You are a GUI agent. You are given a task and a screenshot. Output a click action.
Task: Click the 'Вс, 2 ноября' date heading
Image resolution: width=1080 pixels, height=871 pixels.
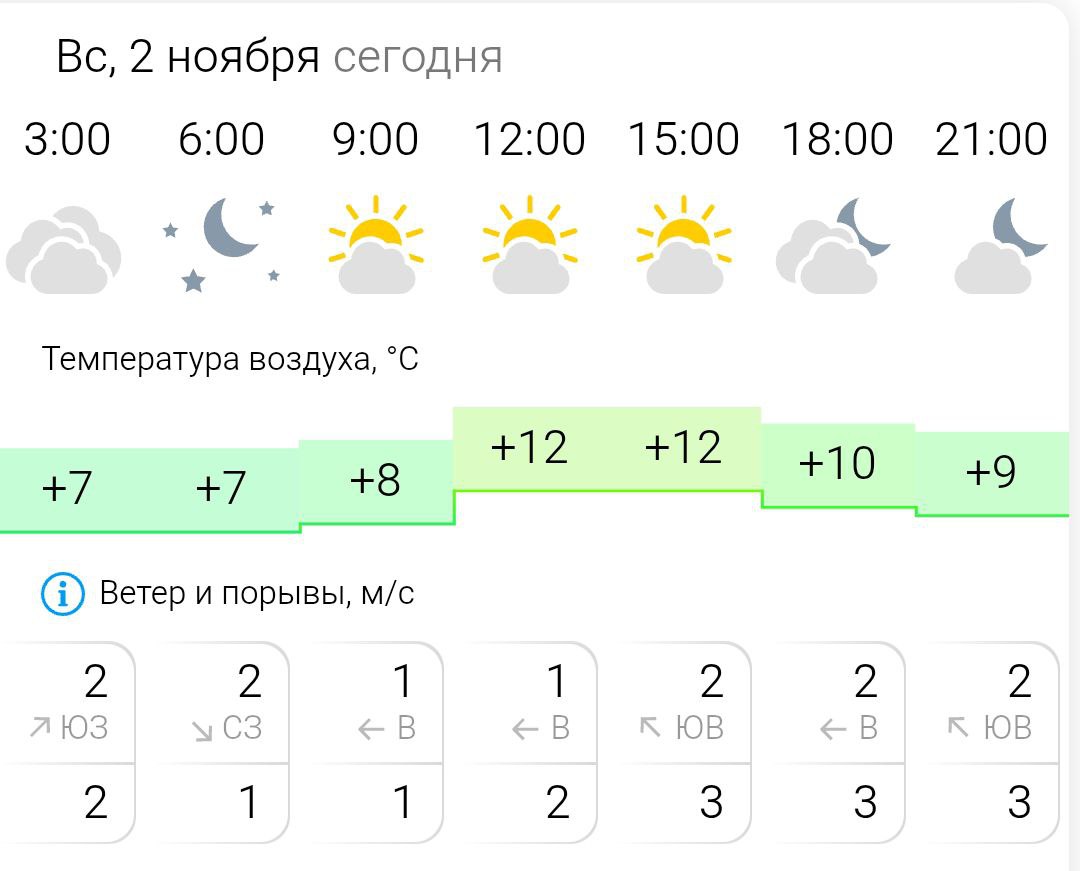click(x=188, y=58)
